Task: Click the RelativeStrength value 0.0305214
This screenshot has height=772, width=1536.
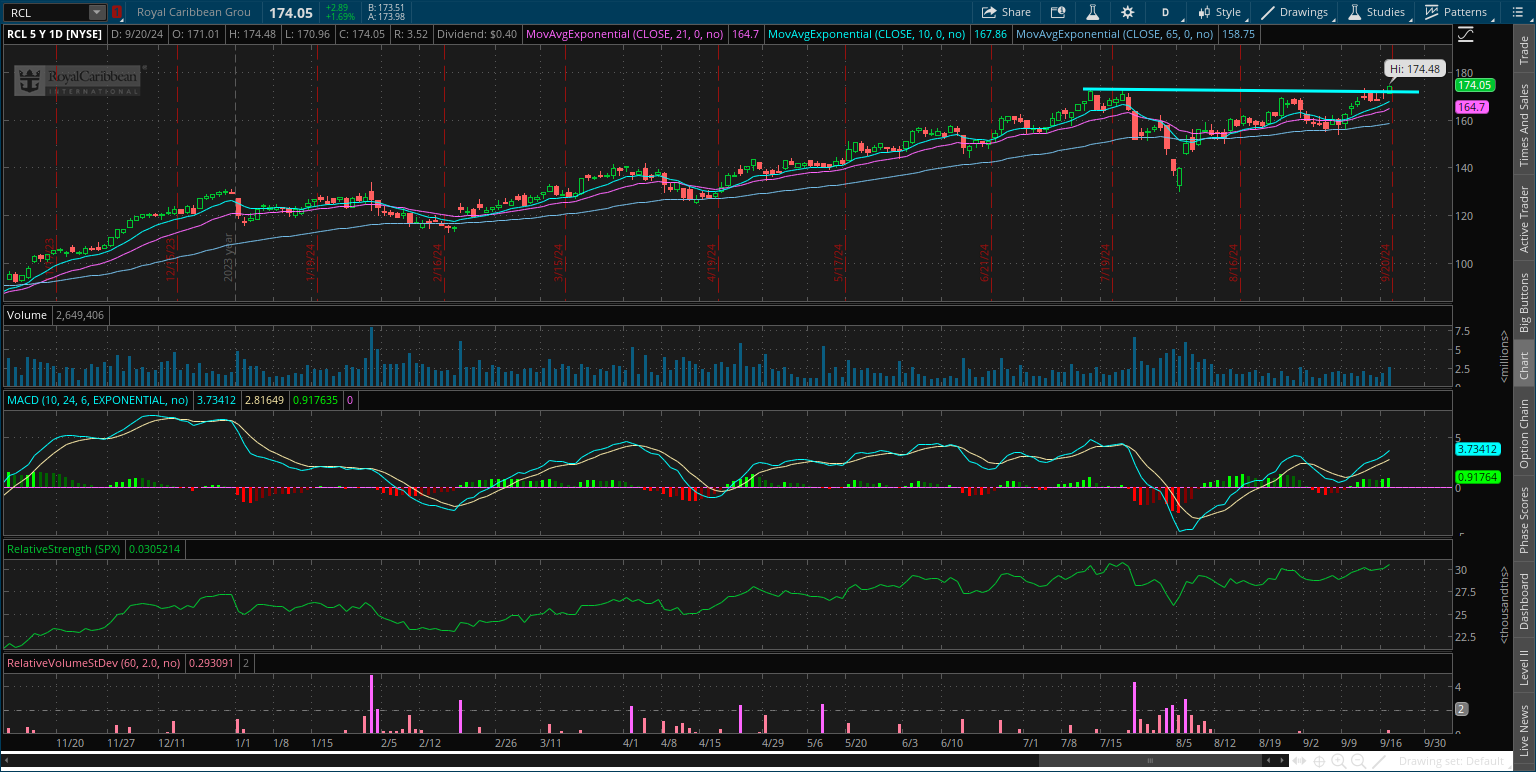Action: click(154, 549)
